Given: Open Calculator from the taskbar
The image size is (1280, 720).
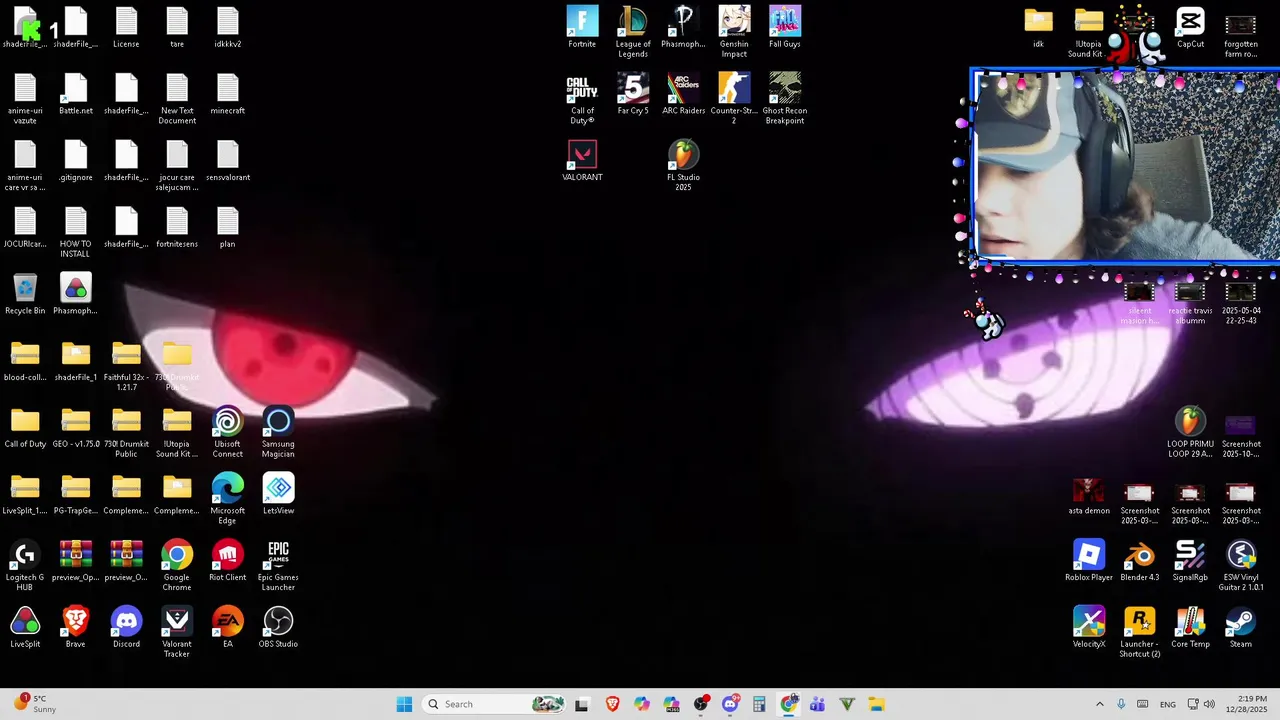Looking at the screenshot, I should coord(759,704).
